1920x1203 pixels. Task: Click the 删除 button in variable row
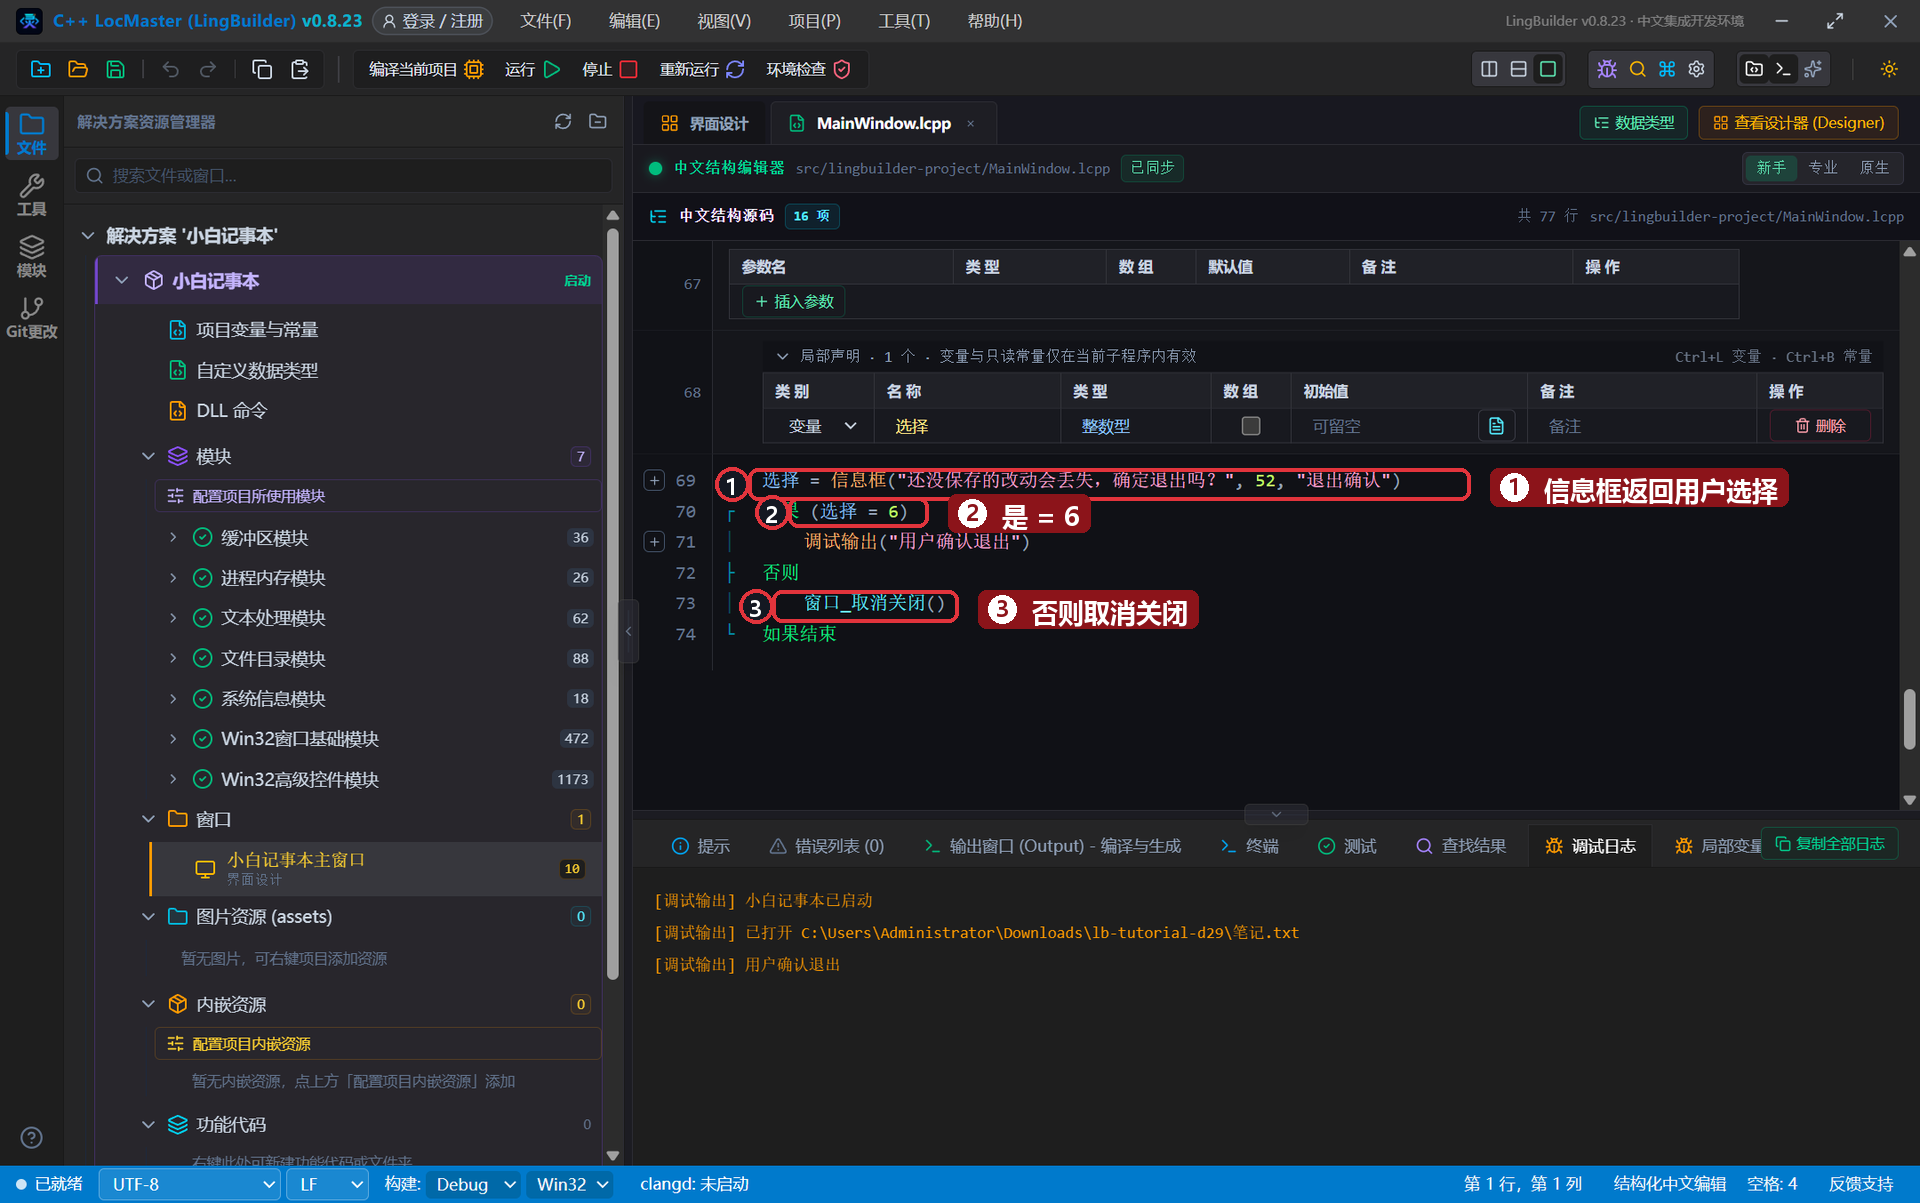(1820, 426)
